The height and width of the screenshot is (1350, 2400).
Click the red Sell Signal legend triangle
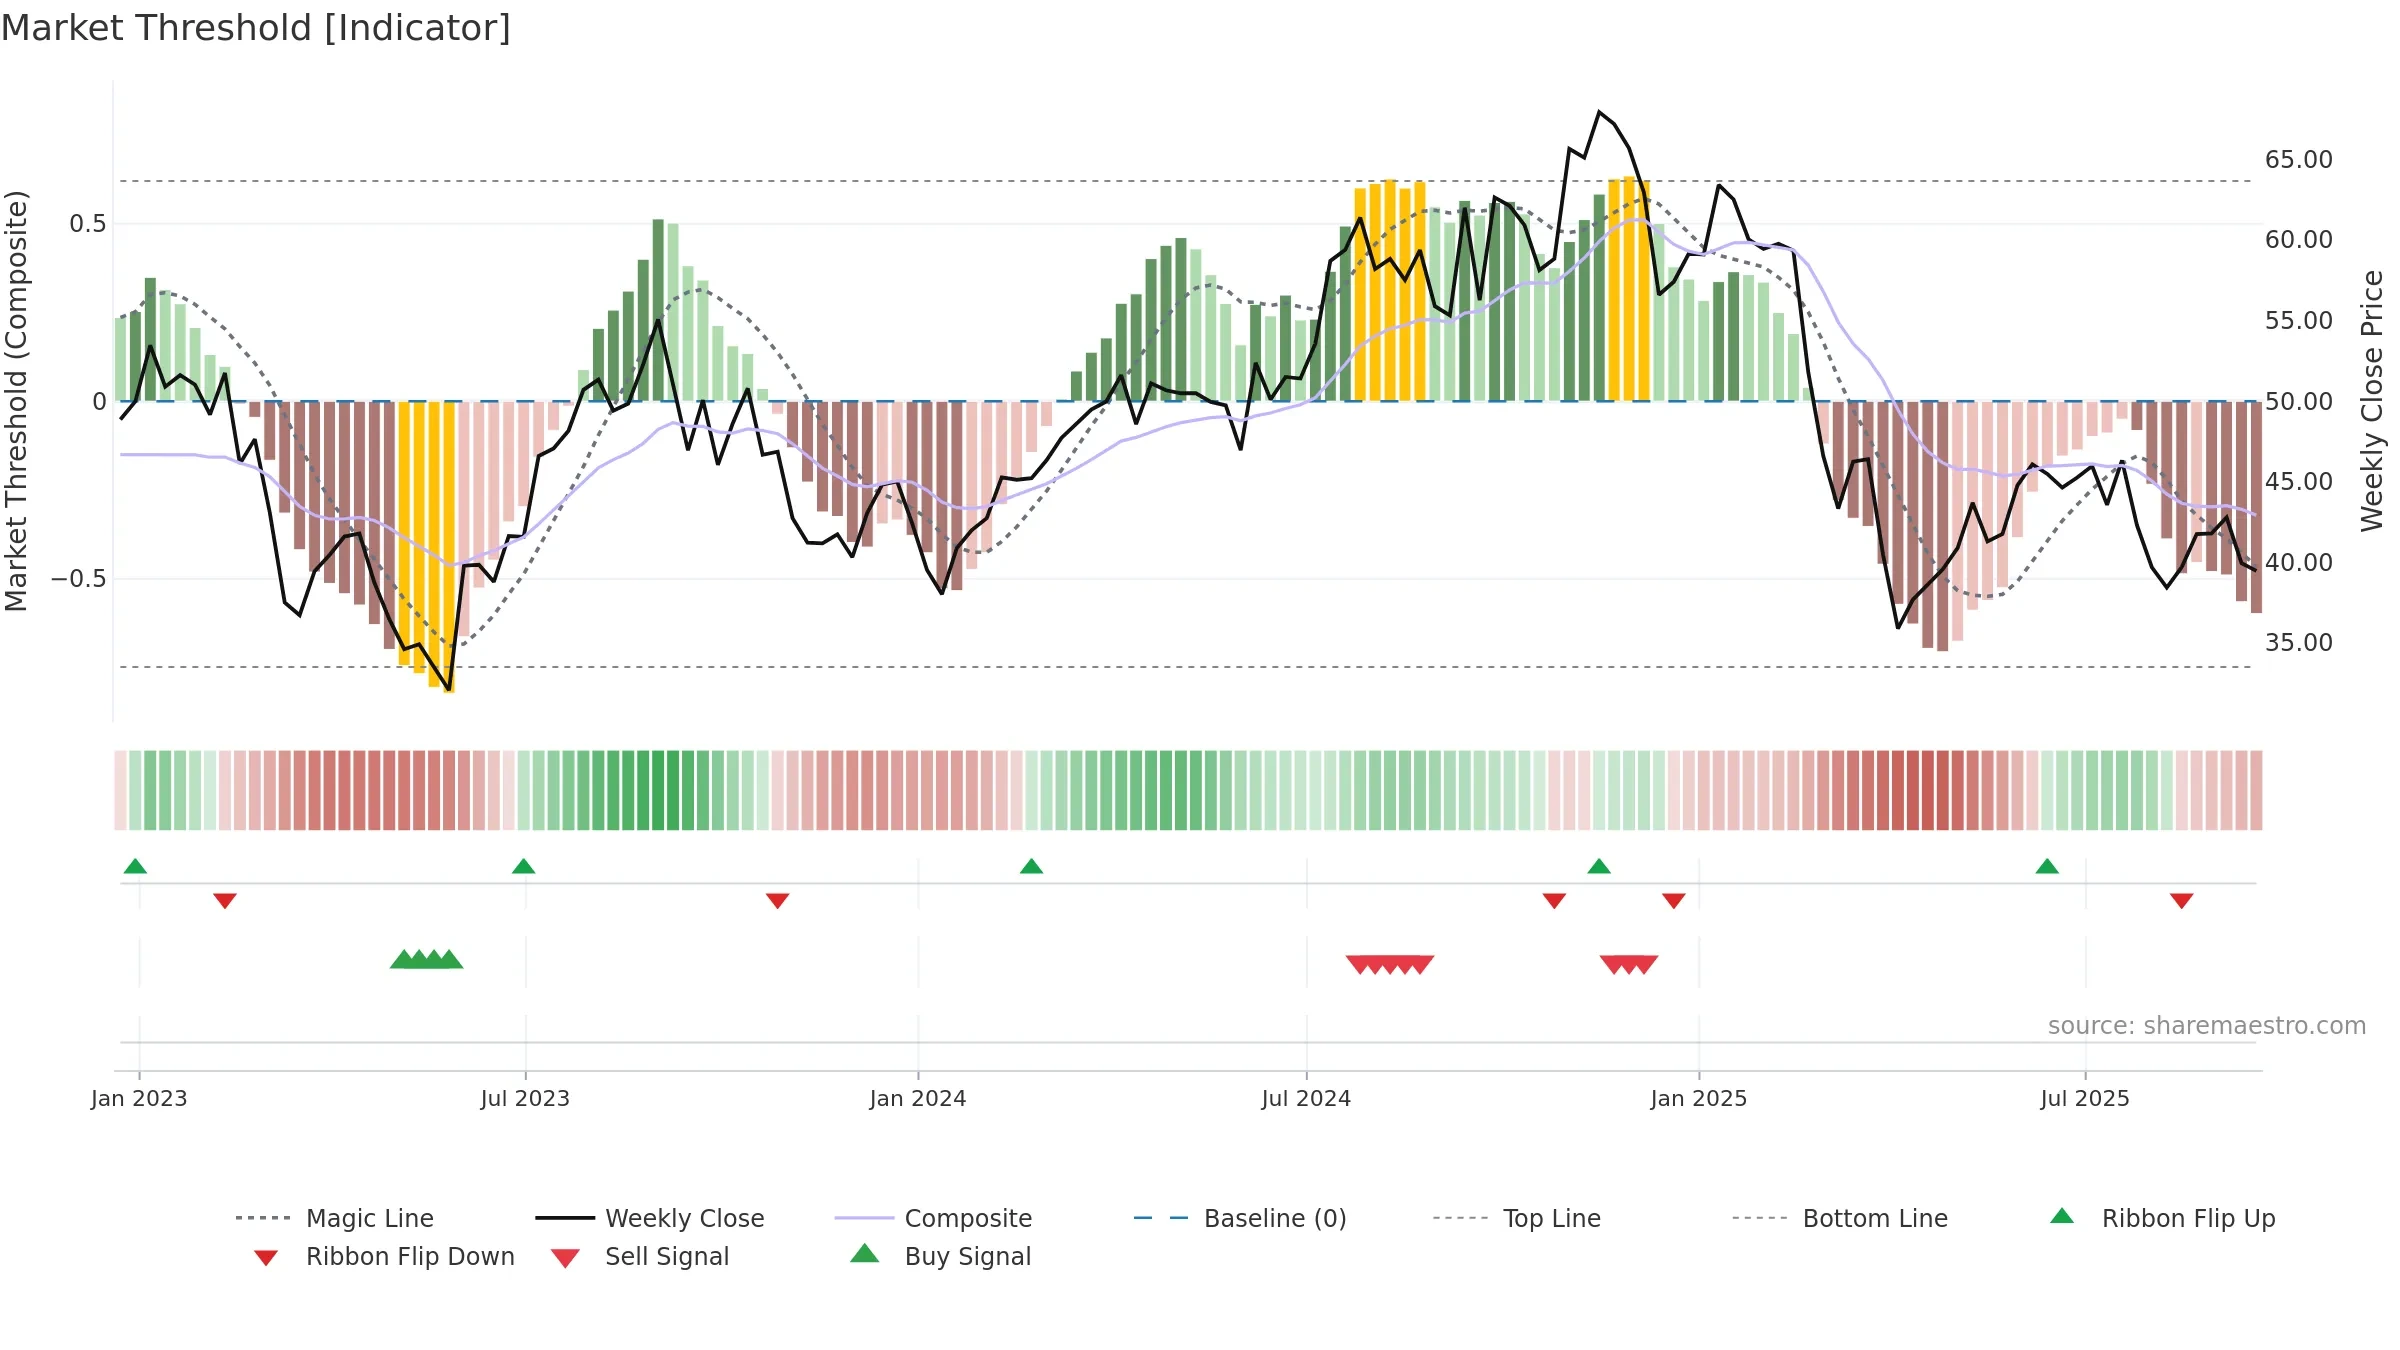click(x=565, y=1258)
